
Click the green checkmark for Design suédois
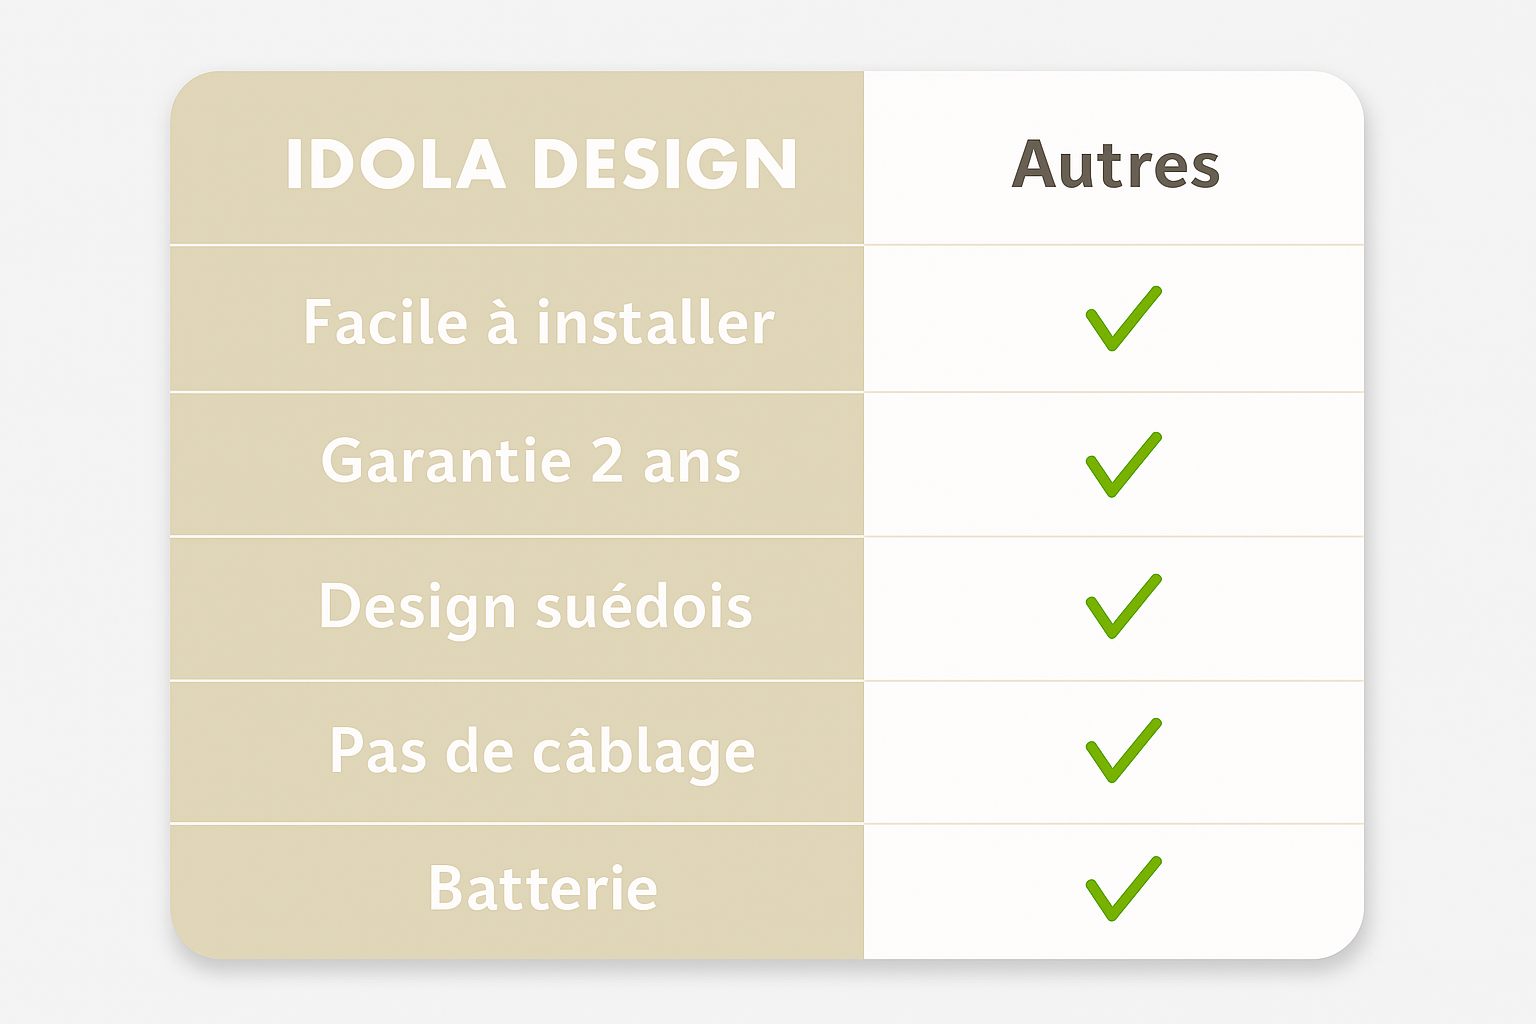tap(1123, 606)
